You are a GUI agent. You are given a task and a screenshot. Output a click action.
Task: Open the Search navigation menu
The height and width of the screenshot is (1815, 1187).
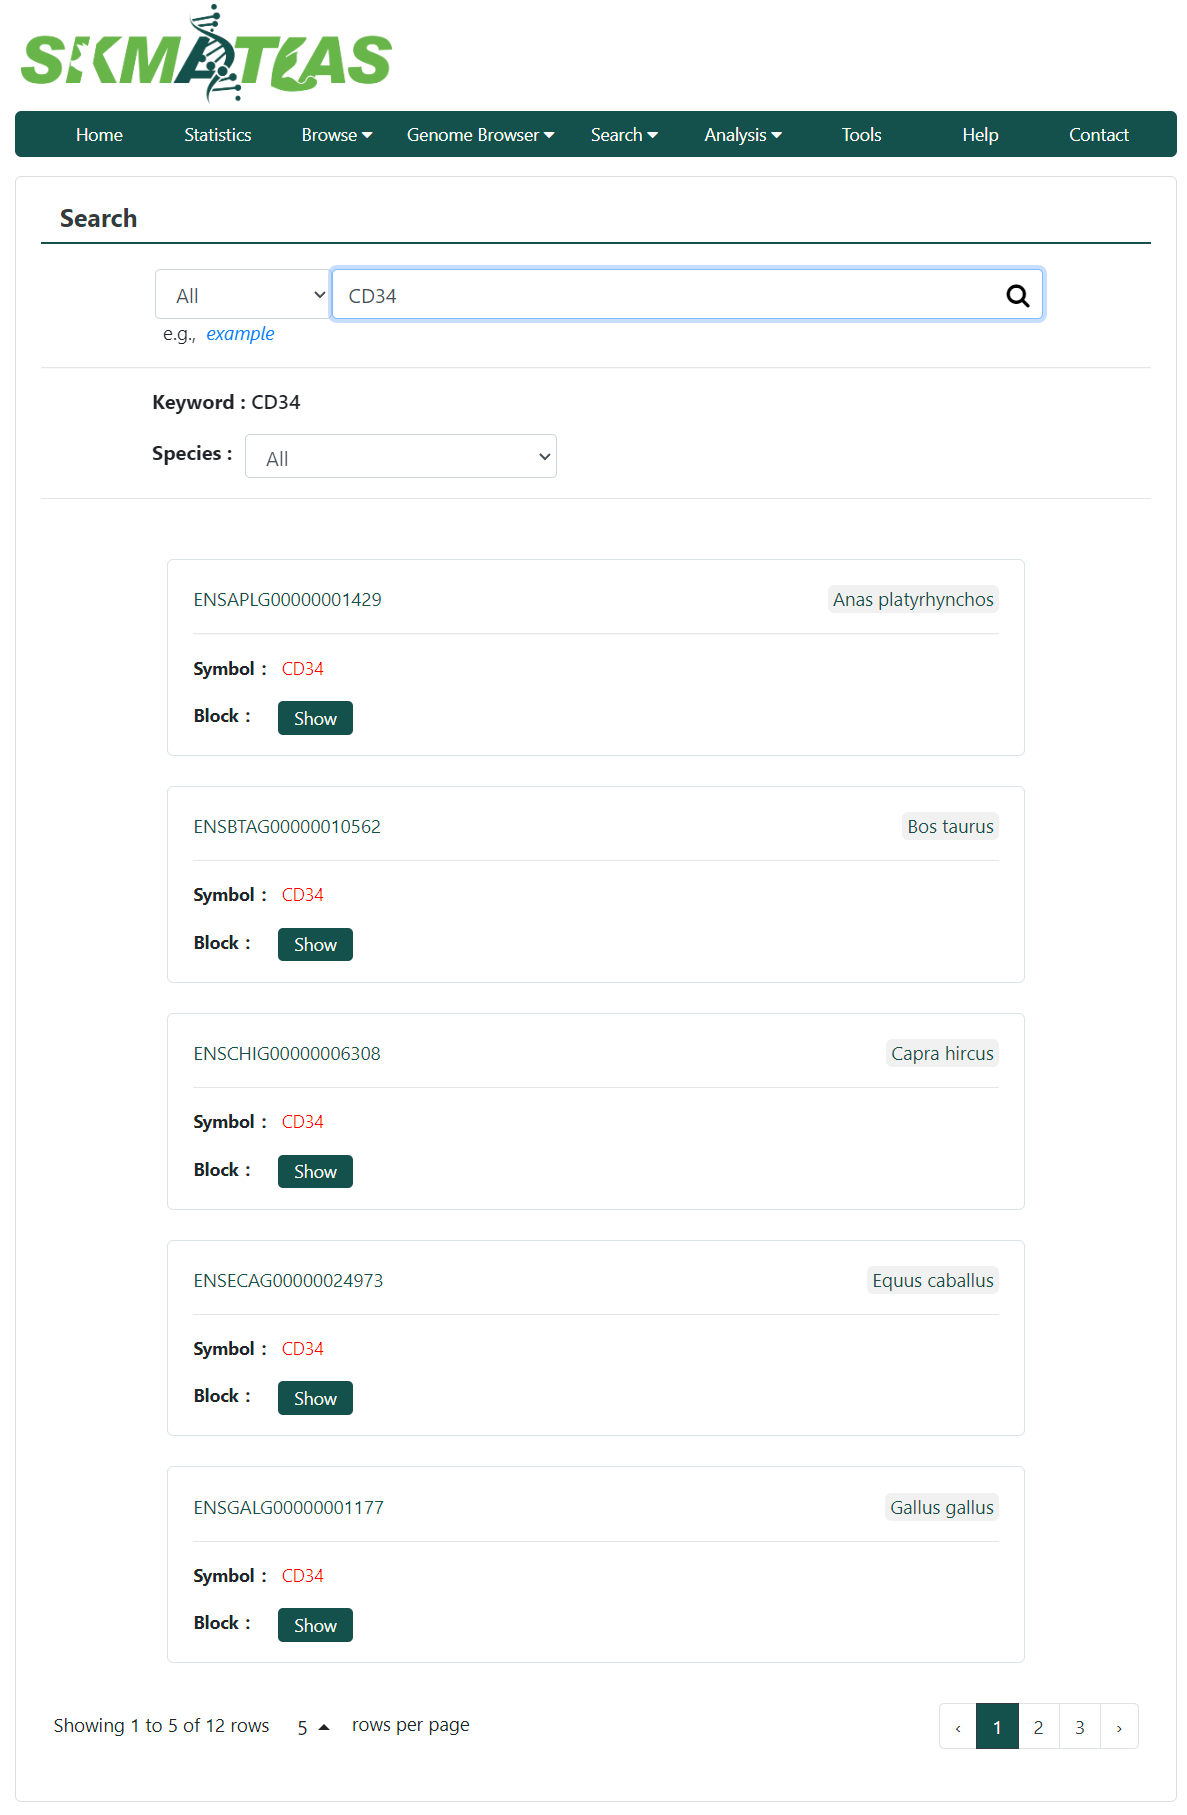click(624, 135)
